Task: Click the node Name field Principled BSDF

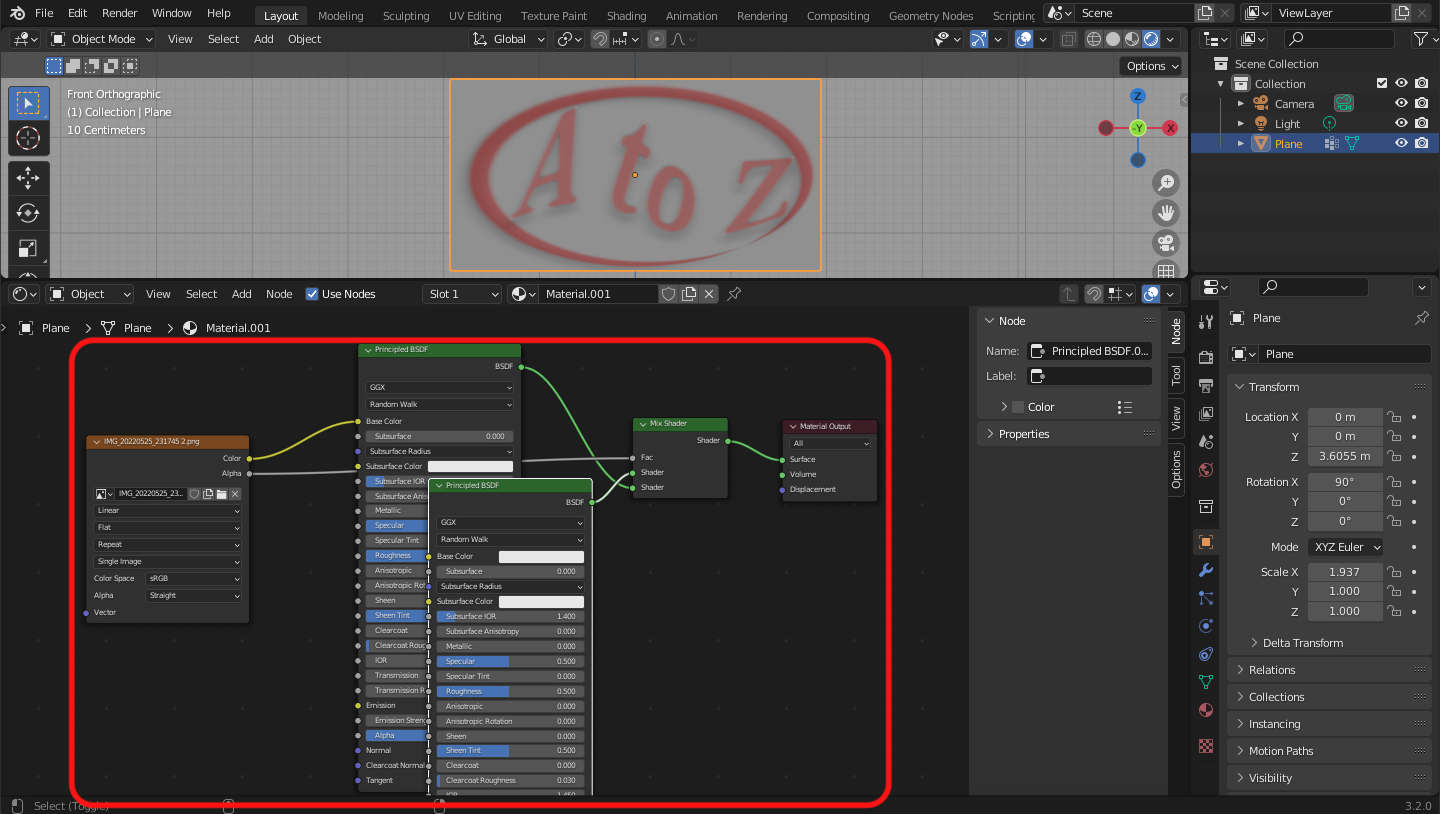Action: pyautogui.click(x=1089, y=351)
